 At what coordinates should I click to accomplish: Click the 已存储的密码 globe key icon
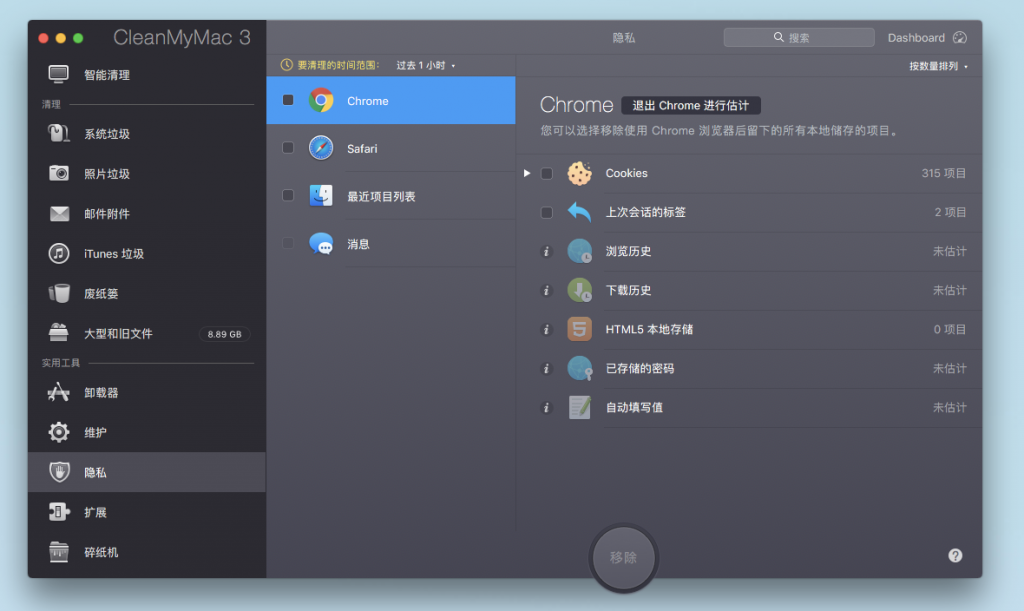click(579, 368)
